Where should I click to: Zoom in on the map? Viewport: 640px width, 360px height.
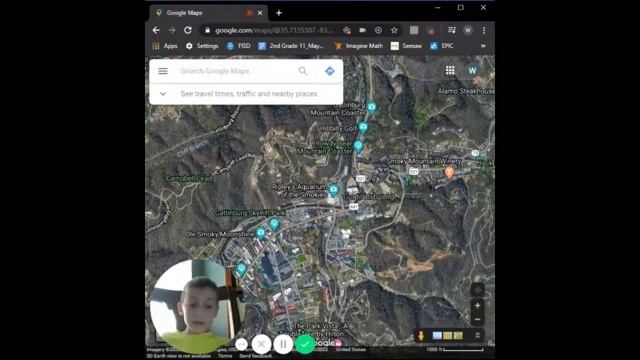tap(477, 306)
